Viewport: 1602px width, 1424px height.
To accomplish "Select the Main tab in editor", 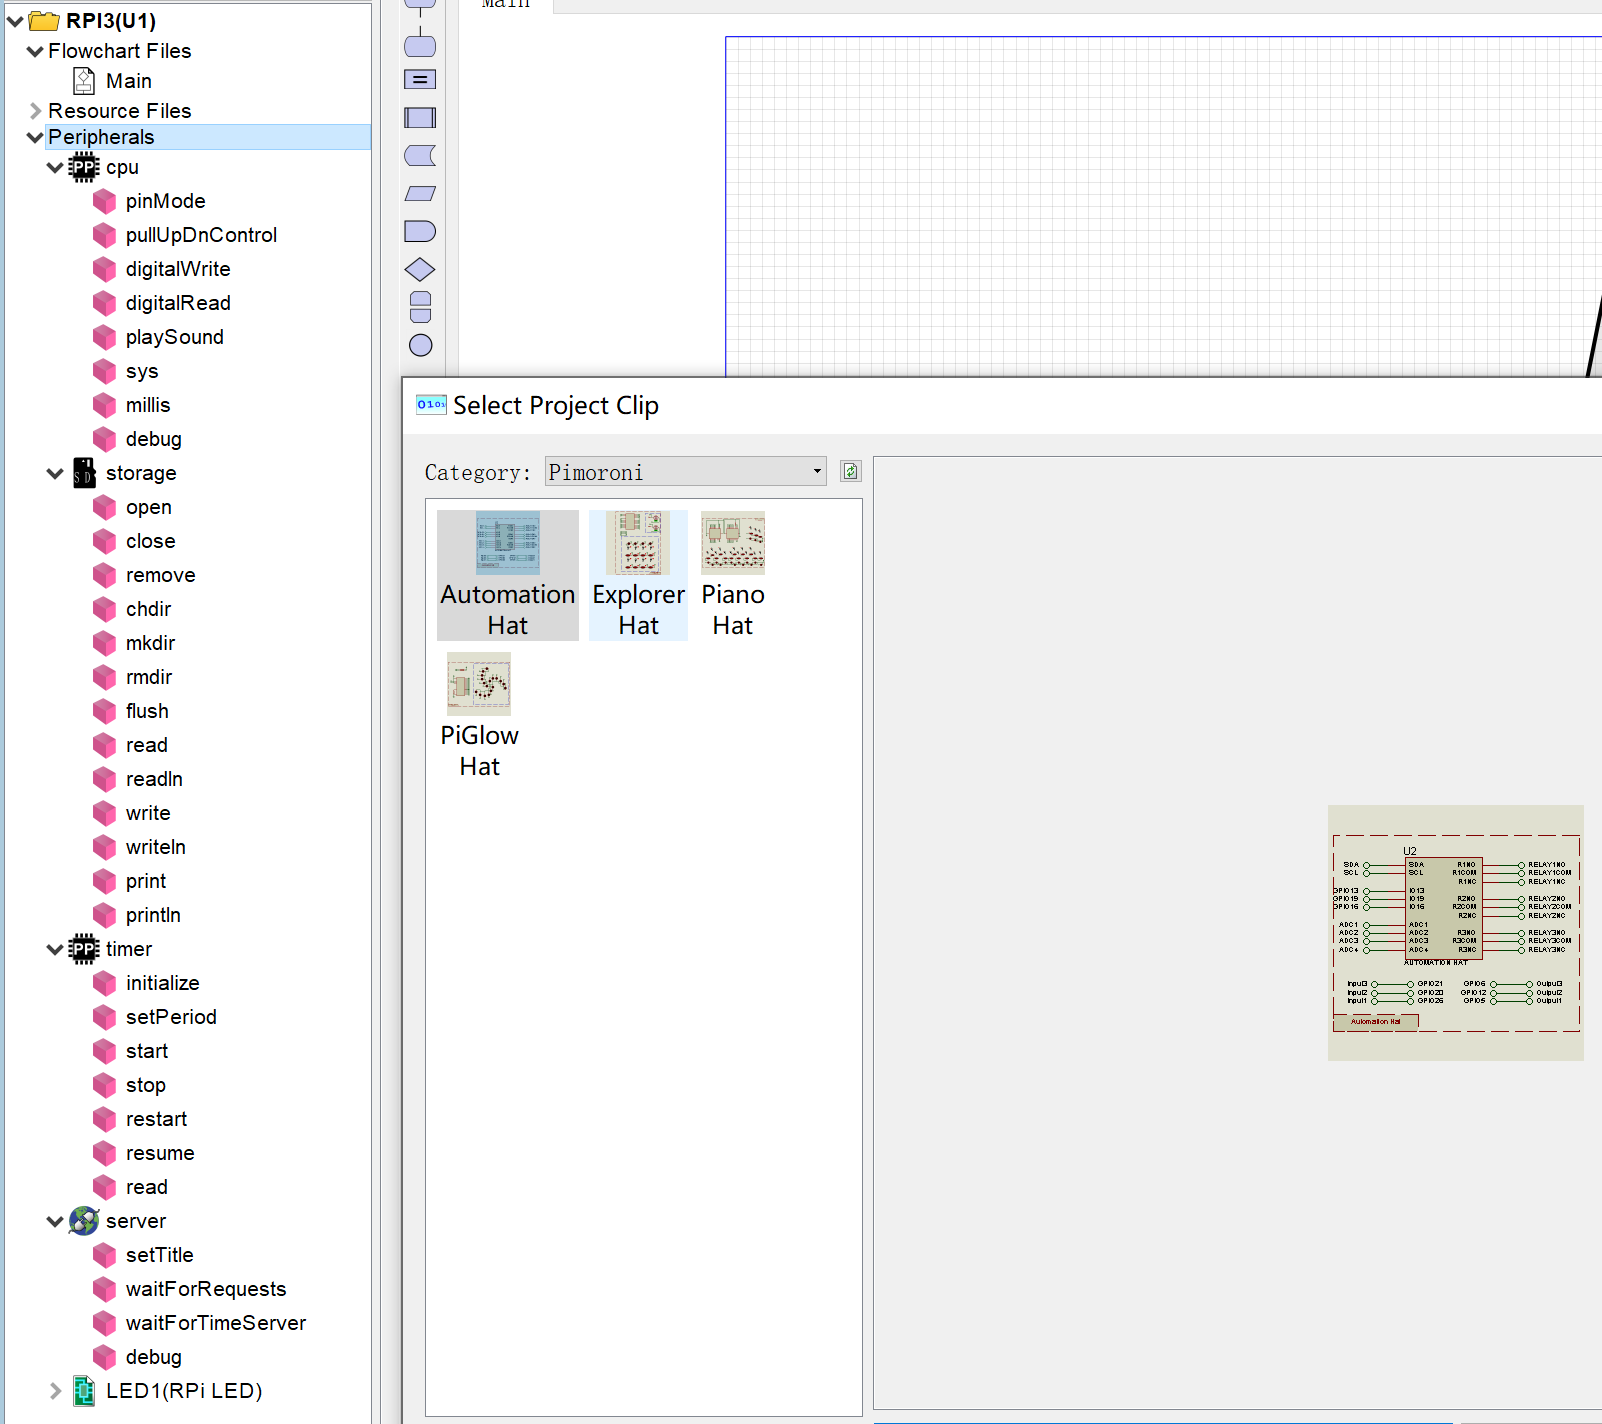I will [506, 5].
